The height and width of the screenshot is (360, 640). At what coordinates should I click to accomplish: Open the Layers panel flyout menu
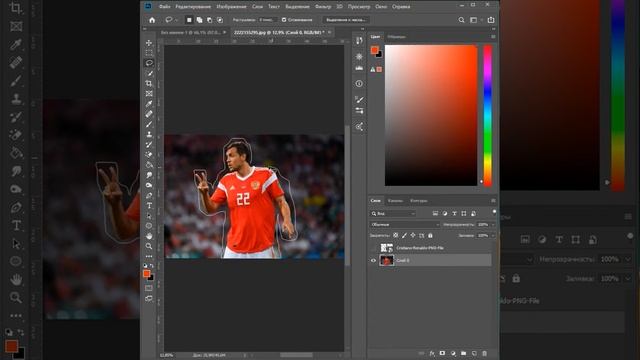tap(493, 201)
